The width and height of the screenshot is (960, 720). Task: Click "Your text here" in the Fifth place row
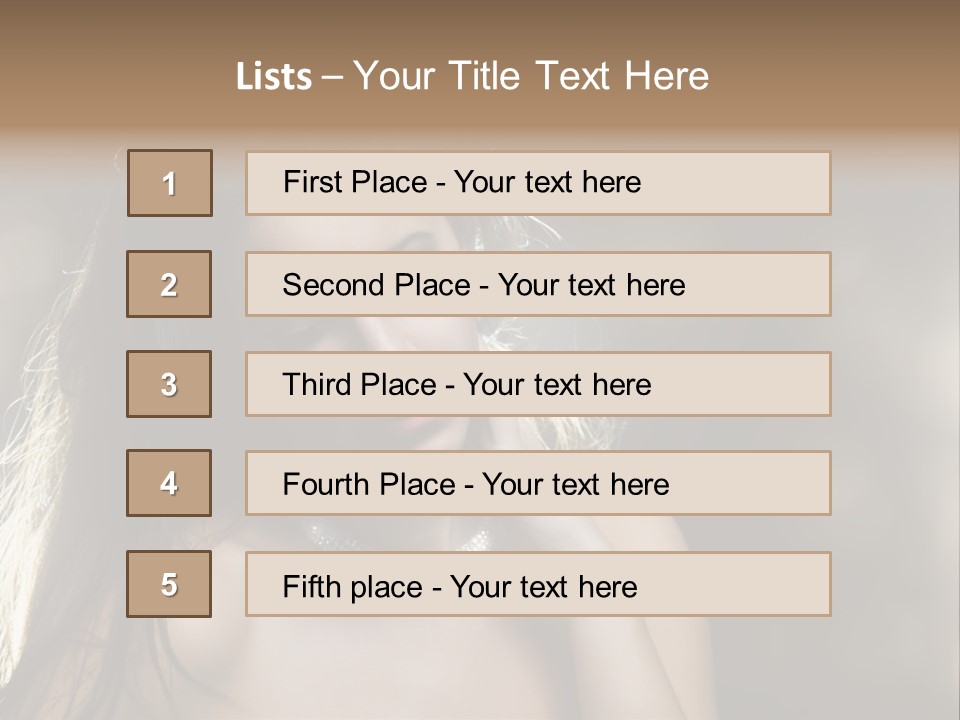click(543, 586)
